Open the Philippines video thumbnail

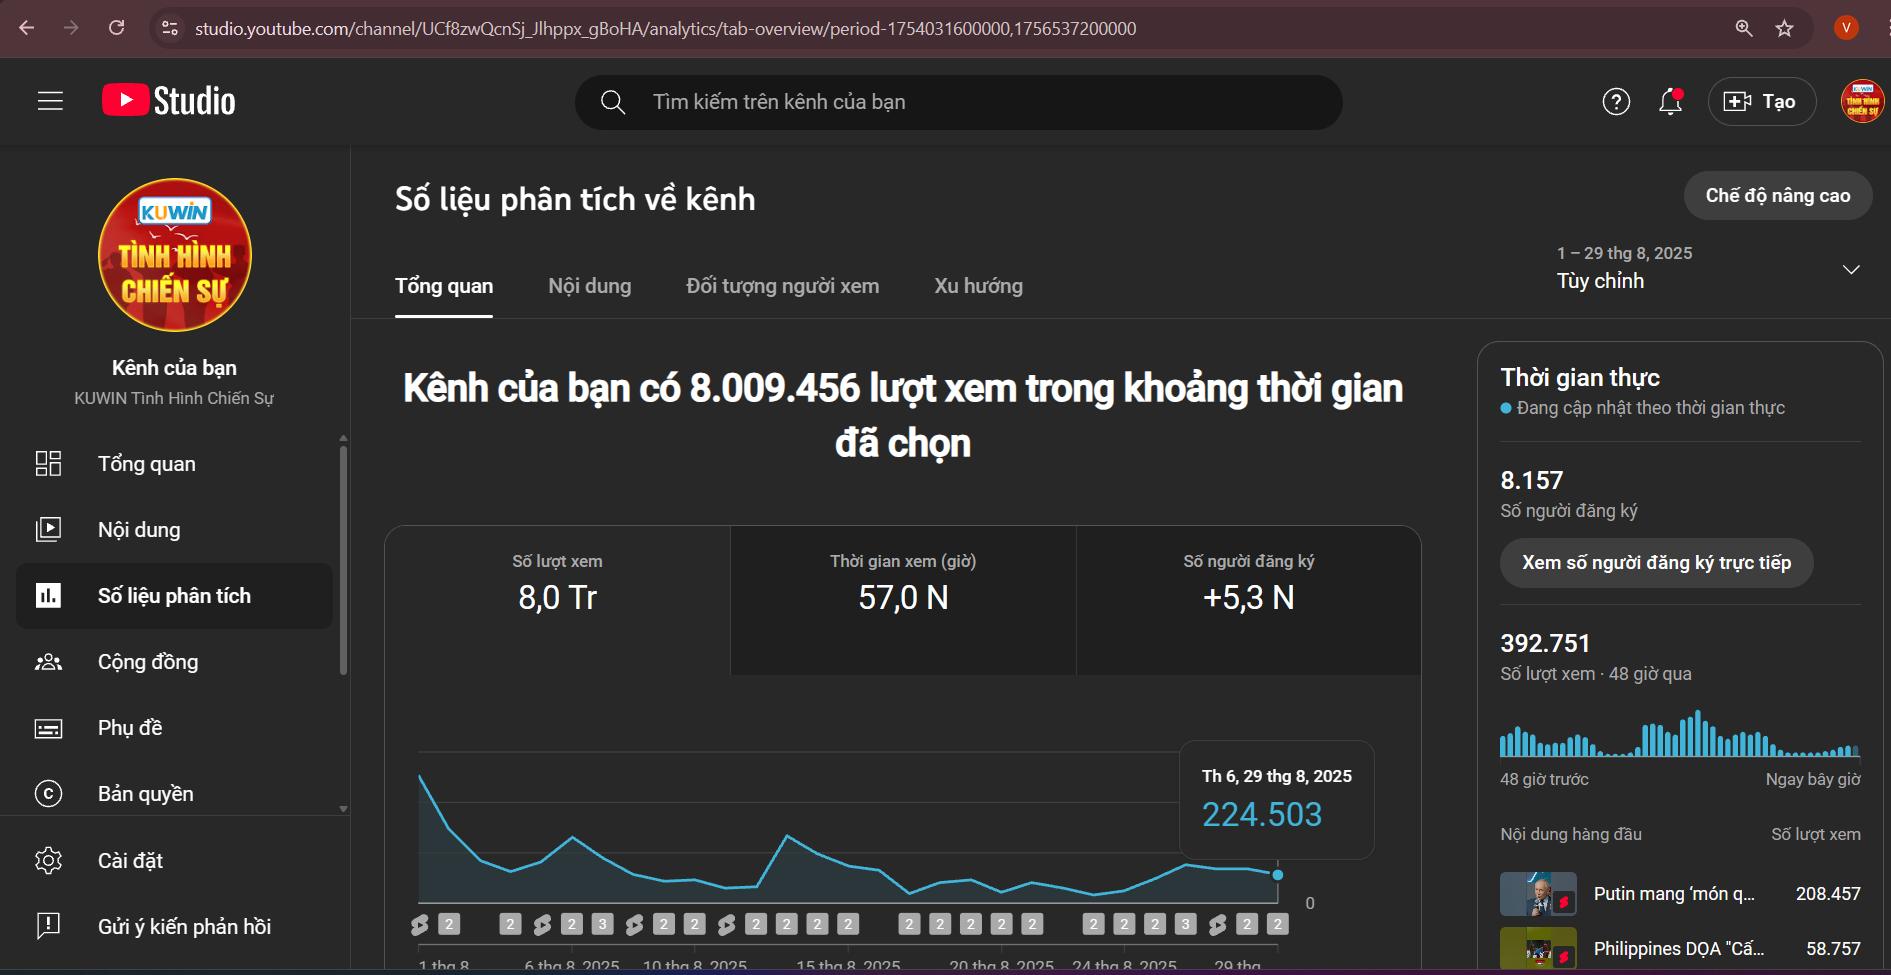point(1538,949)
